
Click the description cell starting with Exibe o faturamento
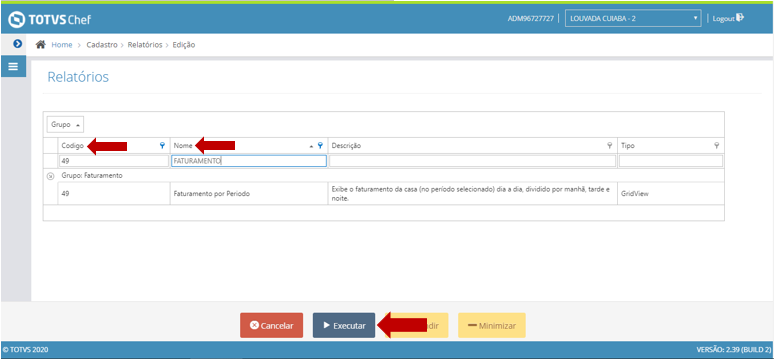(x=473, y=194)
